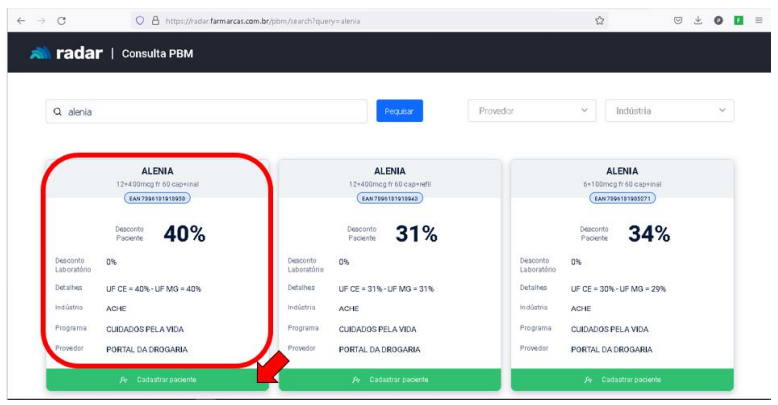Click the green extension icon in toolbar
Screen dimensions: 778x405
tap(738, 20)
